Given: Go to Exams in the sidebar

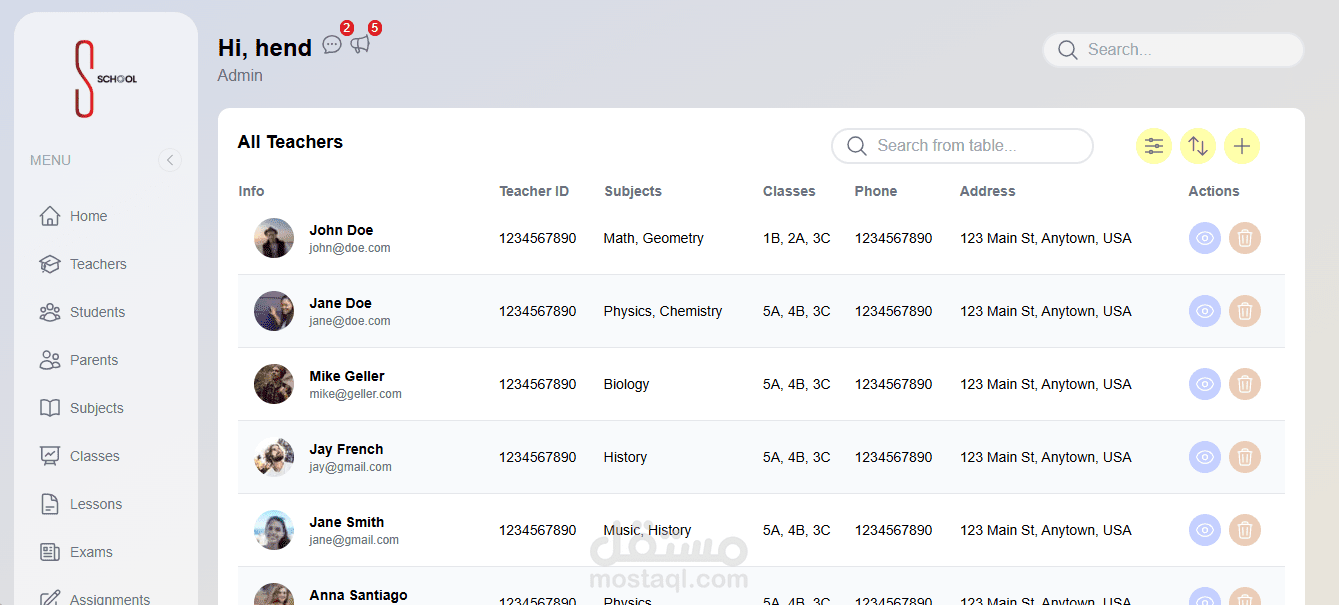Looking at the screenshot, I should coord(91,552).
